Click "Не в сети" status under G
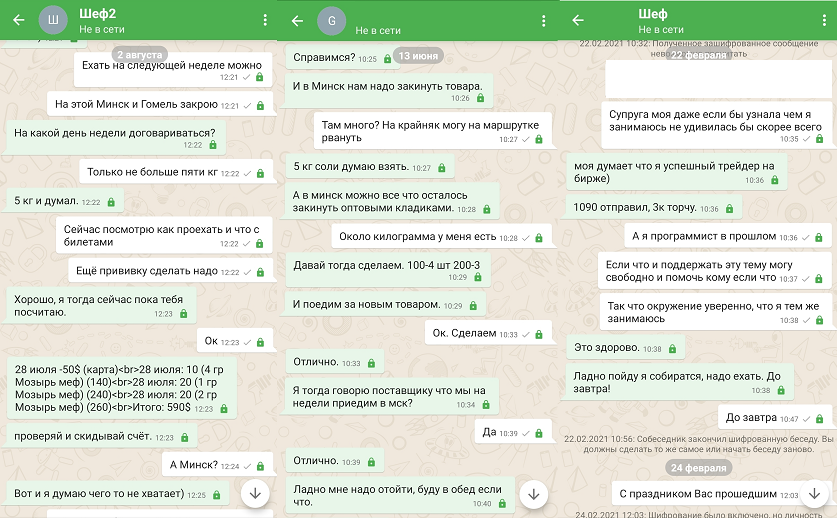This screenshot has height=518, width=837. (376, 30)
